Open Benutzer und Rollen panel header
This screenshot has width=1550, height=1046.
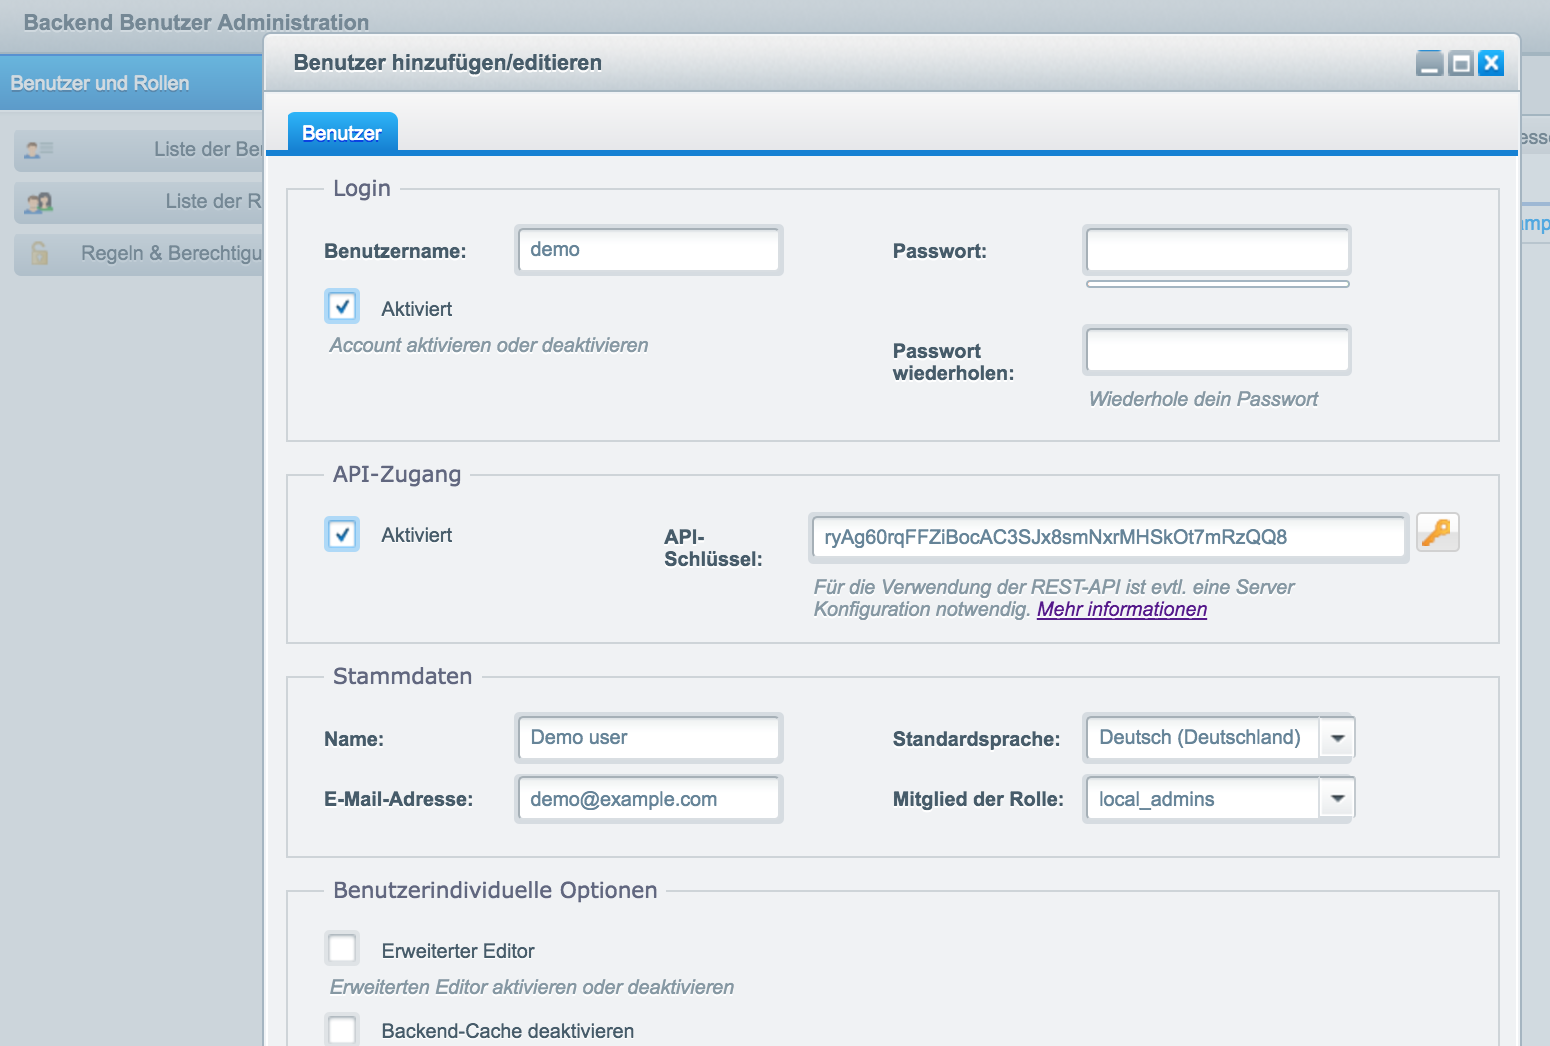click(131, 83)
